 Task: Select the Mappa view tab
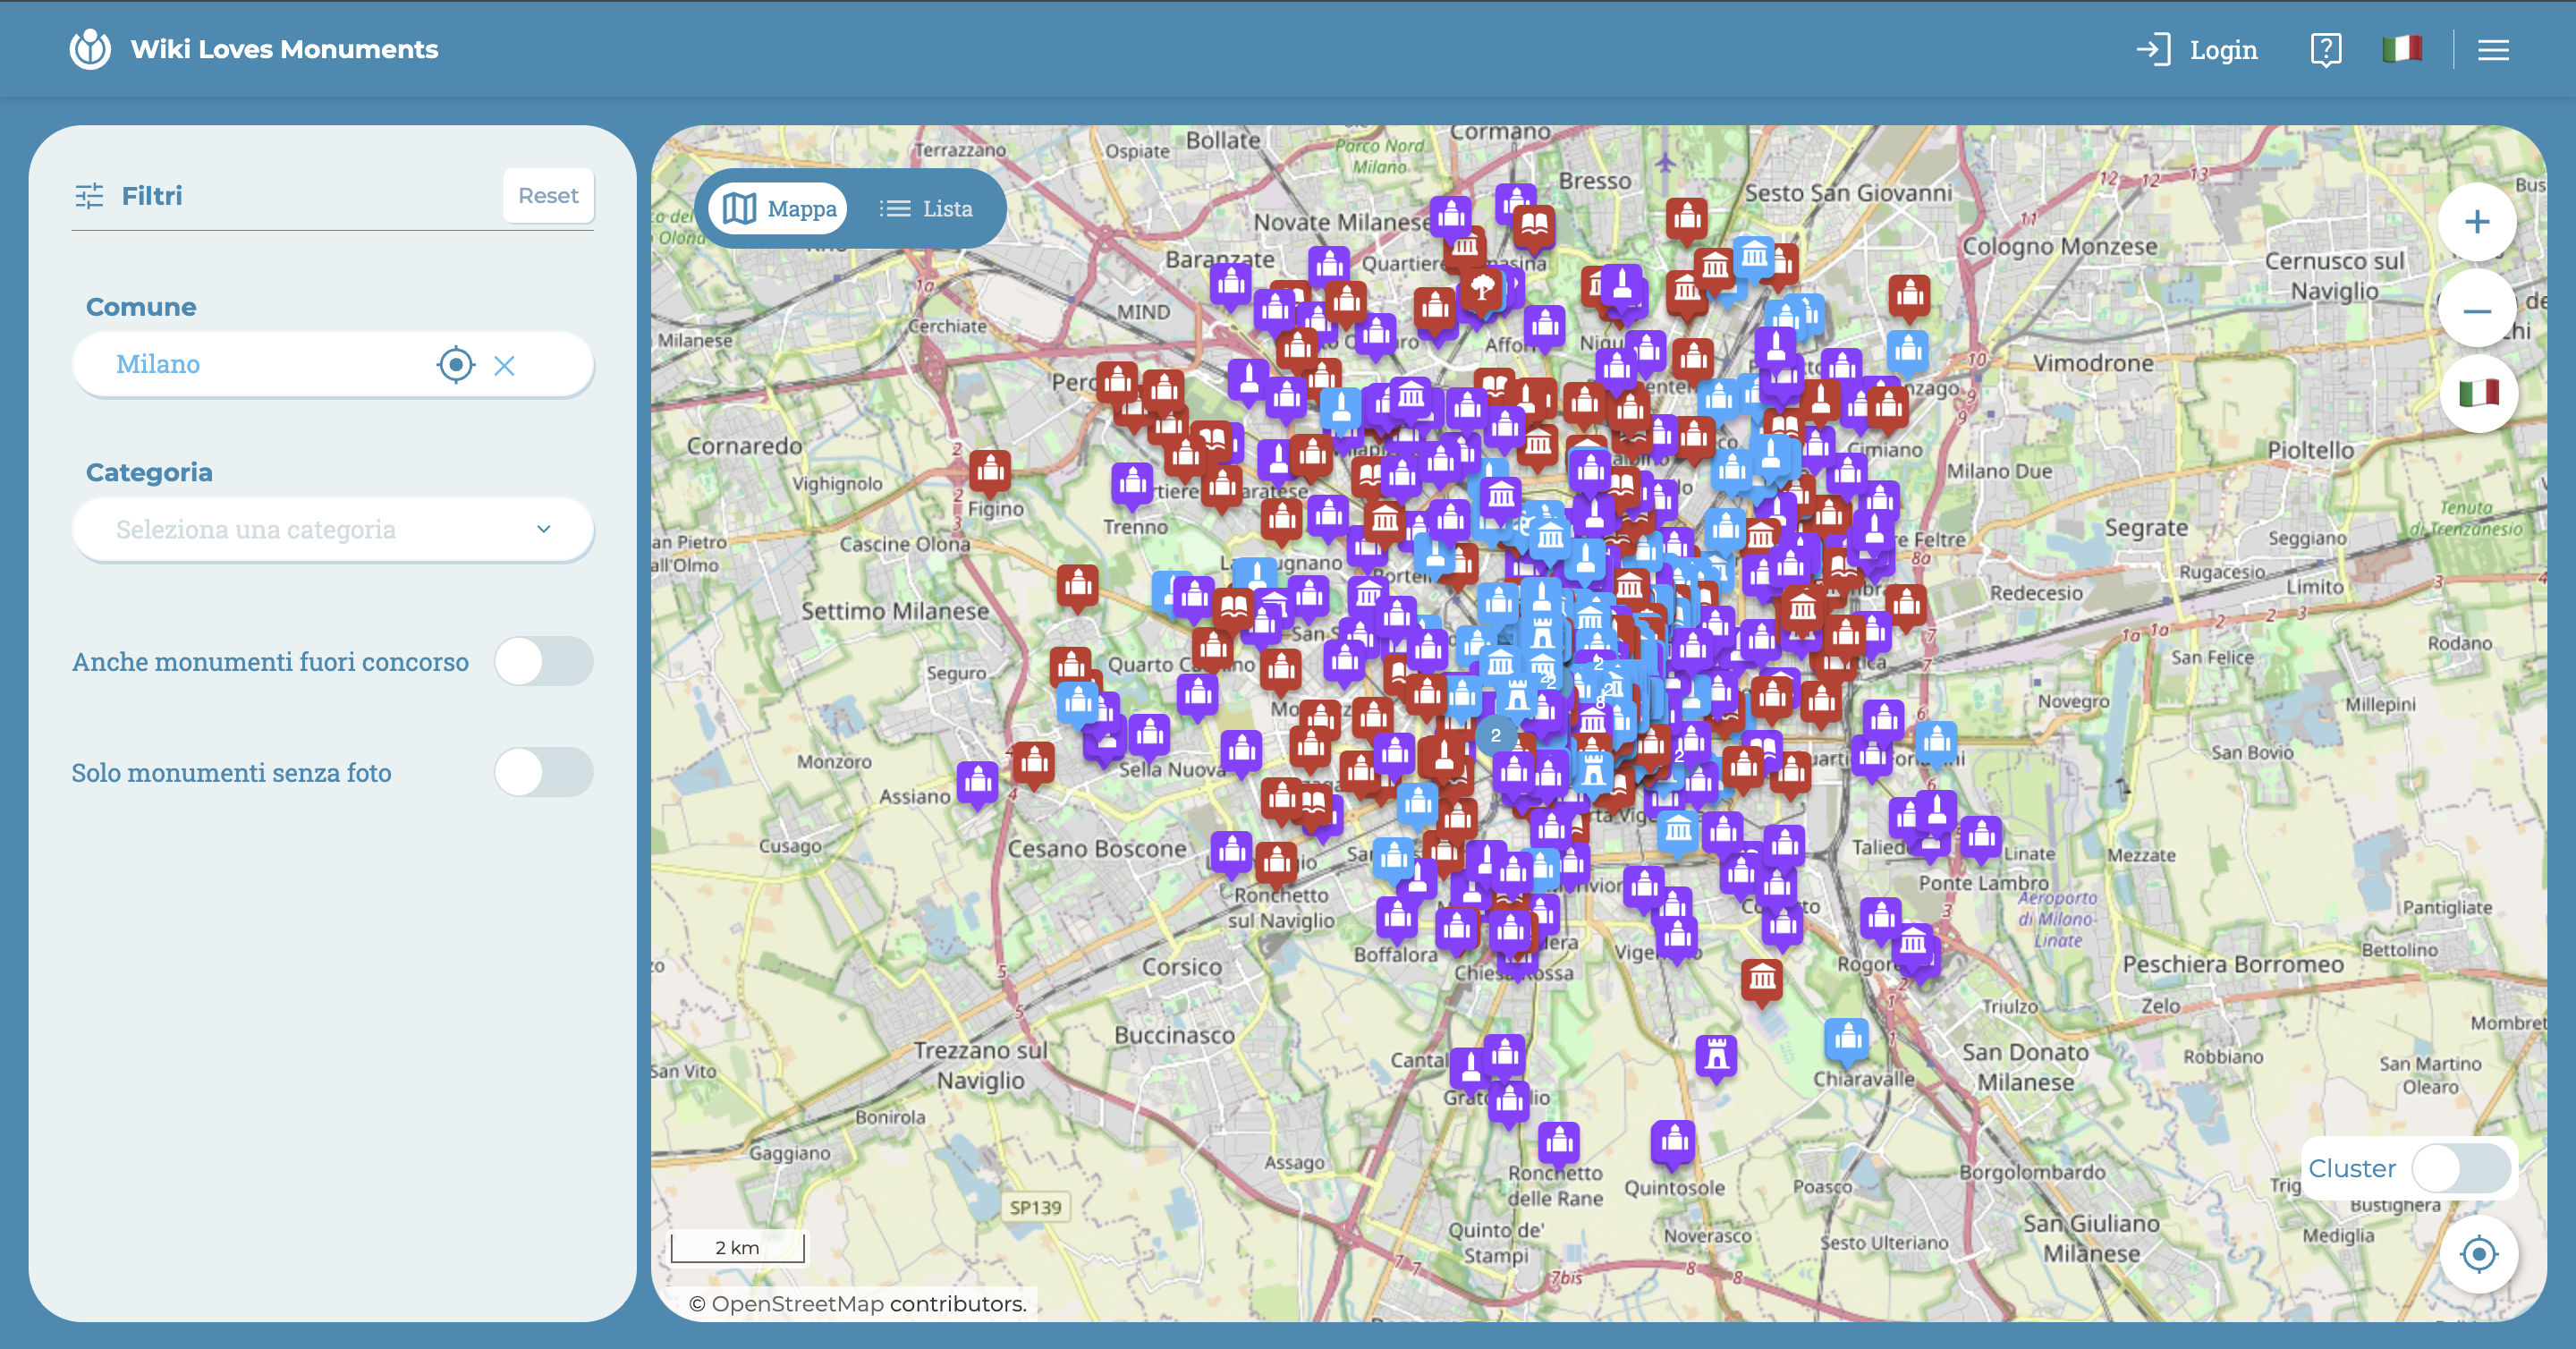tap(778, 208)
